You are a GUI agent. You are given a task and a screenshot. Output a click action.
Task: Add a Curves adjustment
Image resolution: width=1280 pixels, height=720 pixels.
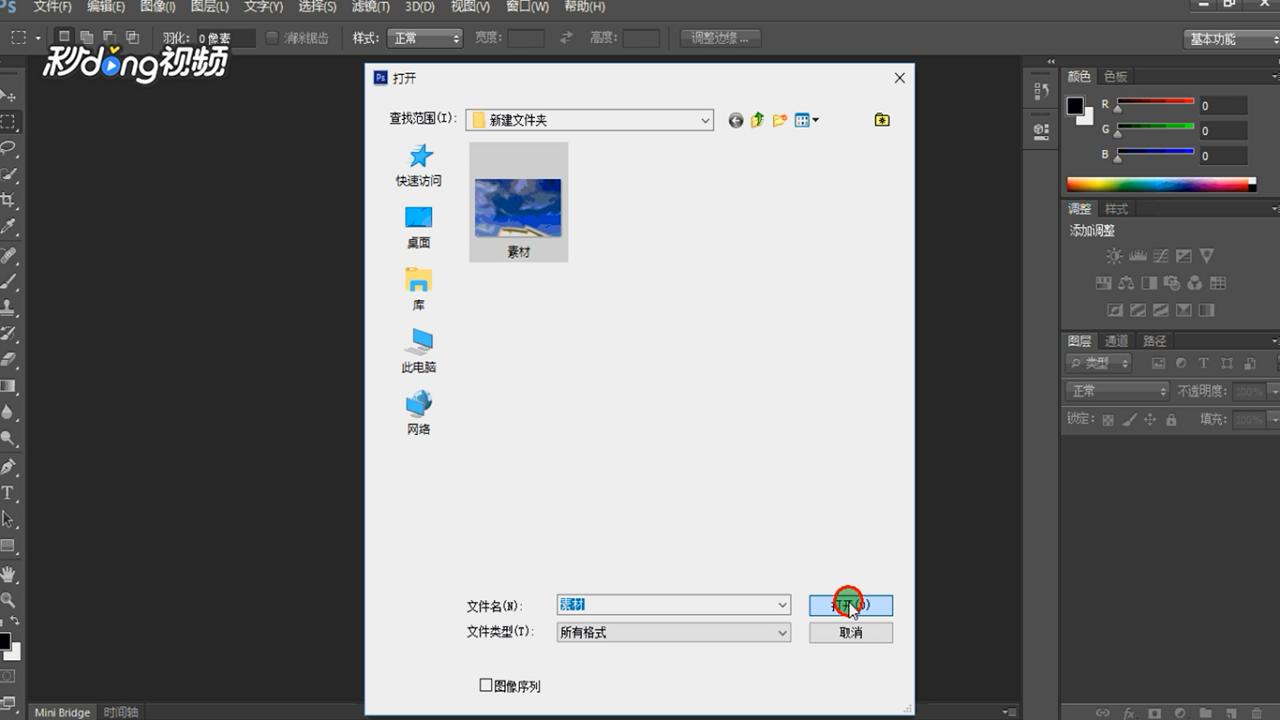click(x=1160, y=257)
